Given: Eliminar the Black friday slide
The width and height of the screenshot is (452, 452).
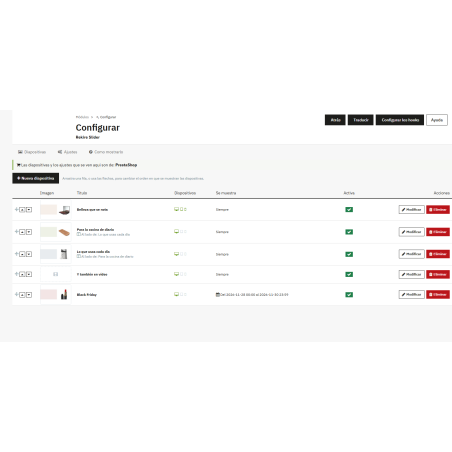Looking at the screenshot, I should 438,295.
